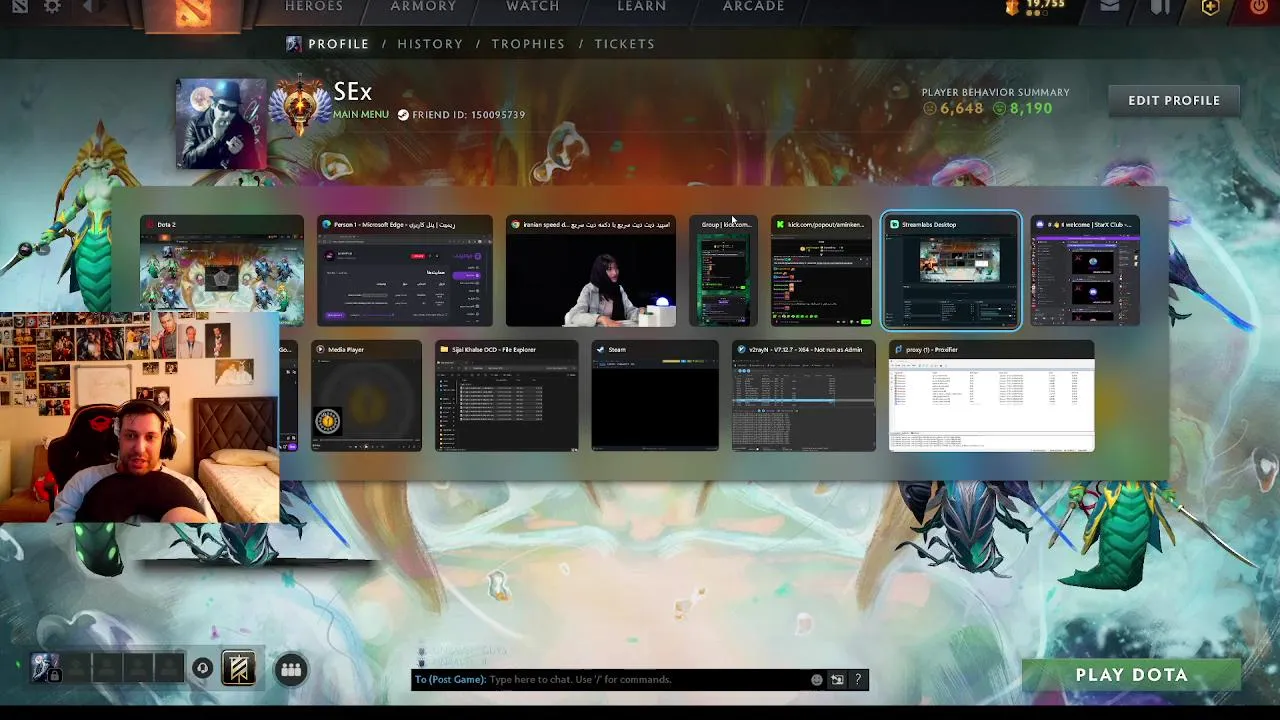Click the back arrow in top bar
Viewport: 1280px width, 720px height.
point(88,6)
